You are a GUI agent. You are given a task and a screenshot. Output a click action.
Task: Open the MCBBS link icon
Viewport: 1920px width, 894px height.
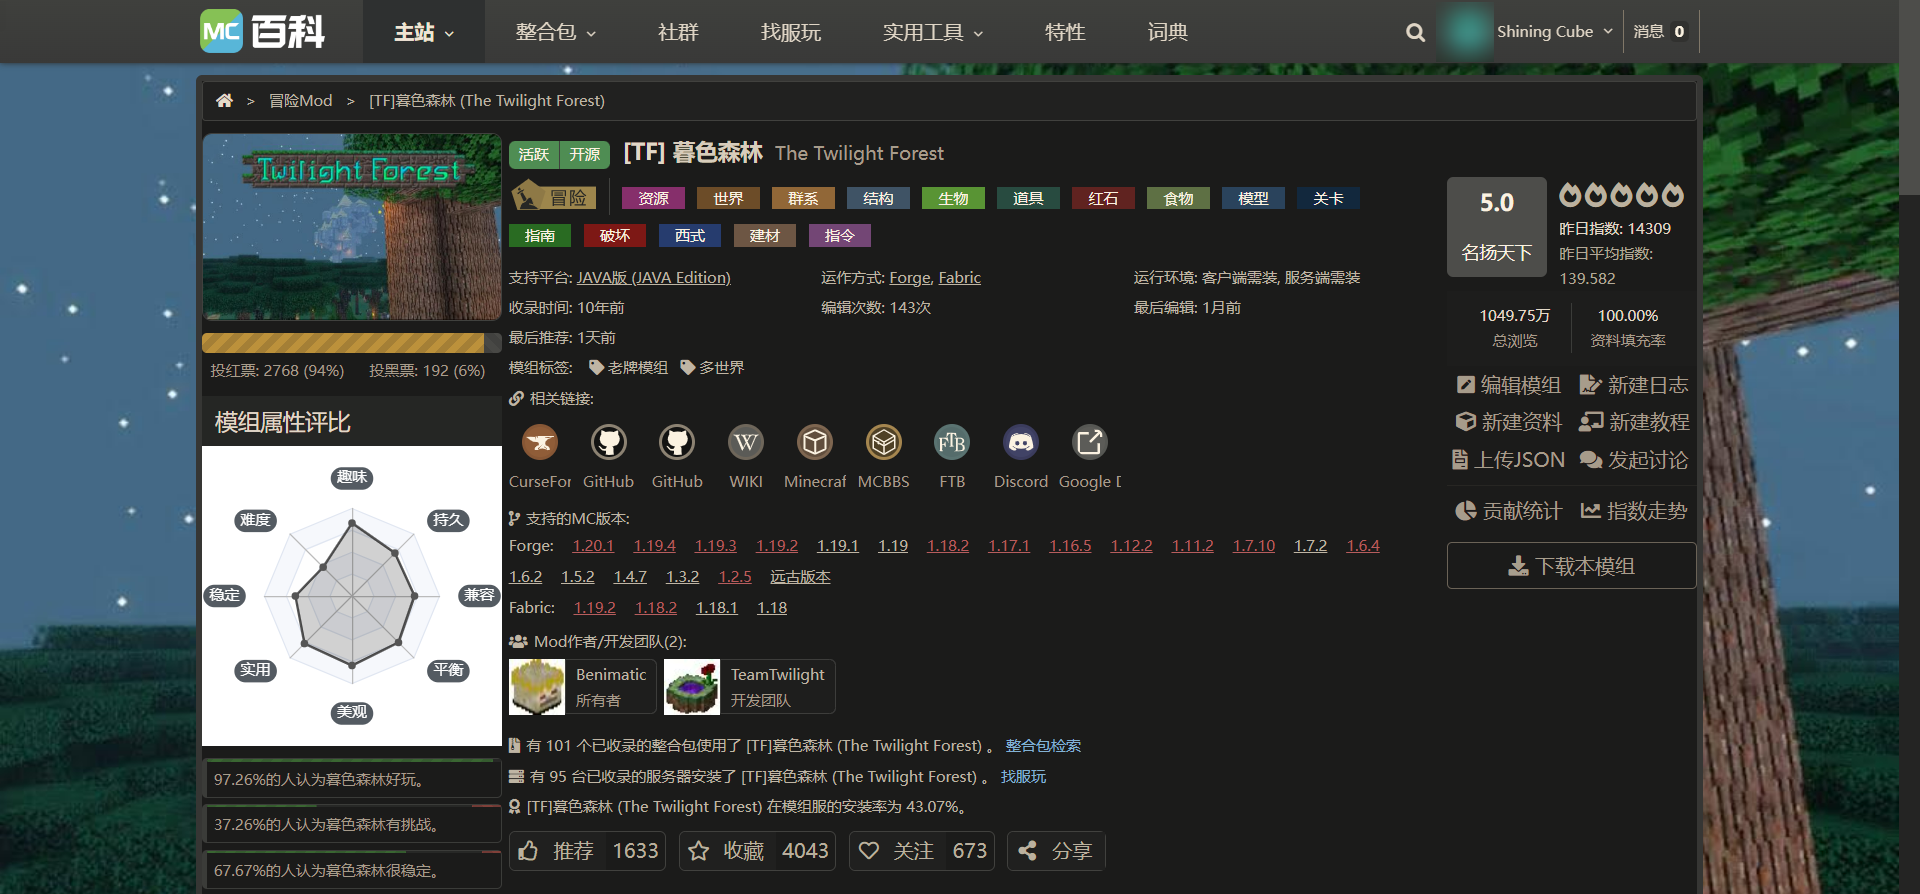pyautogui.click(x=884, y=442)
